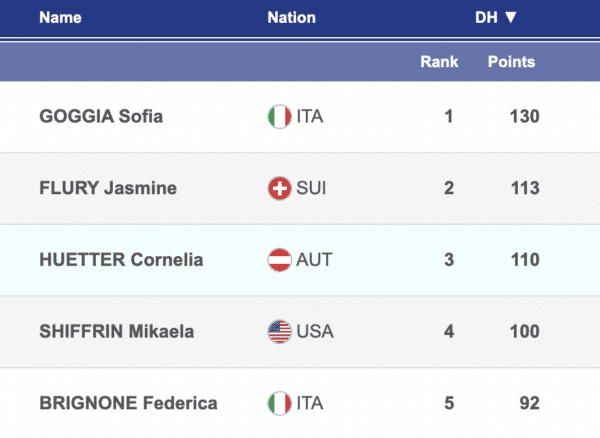Click the SUI nation code
The width and height of the screenshot is (600, 438).
[310, 188]
